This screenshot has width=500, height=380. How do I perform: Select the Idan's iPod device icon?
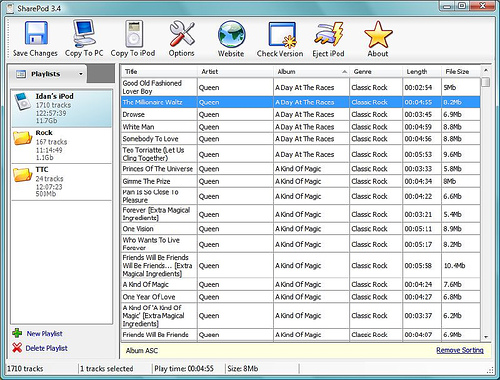coord(23,102)
